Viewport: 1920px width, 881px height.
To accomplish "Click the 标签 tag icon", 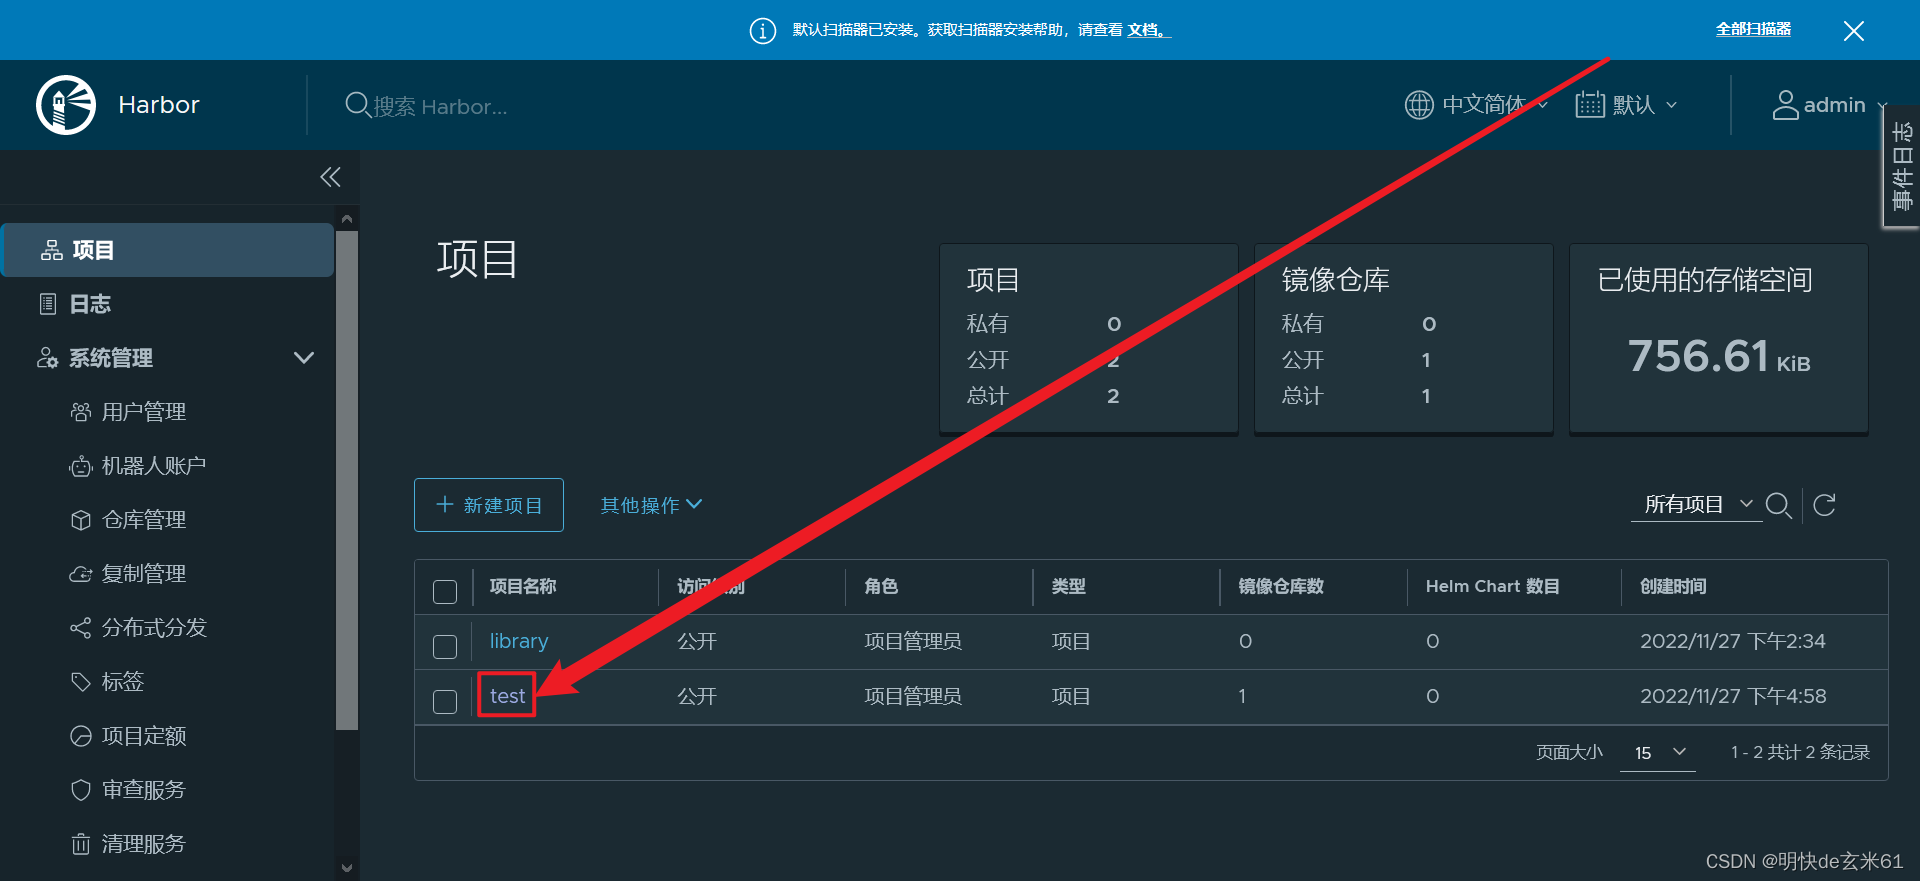I will [x=81, y=682].
